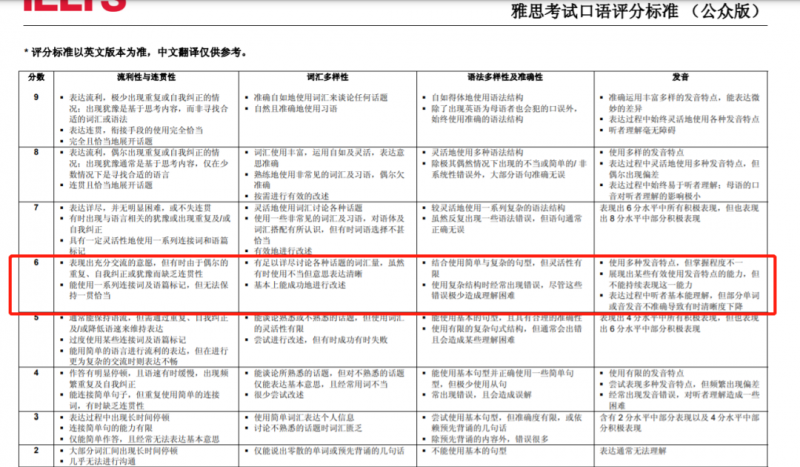Screen dimensions: 800x467
Task: Click band 7 发音 cell mentioning 6 分水平
Action: [x=679, y=213]
